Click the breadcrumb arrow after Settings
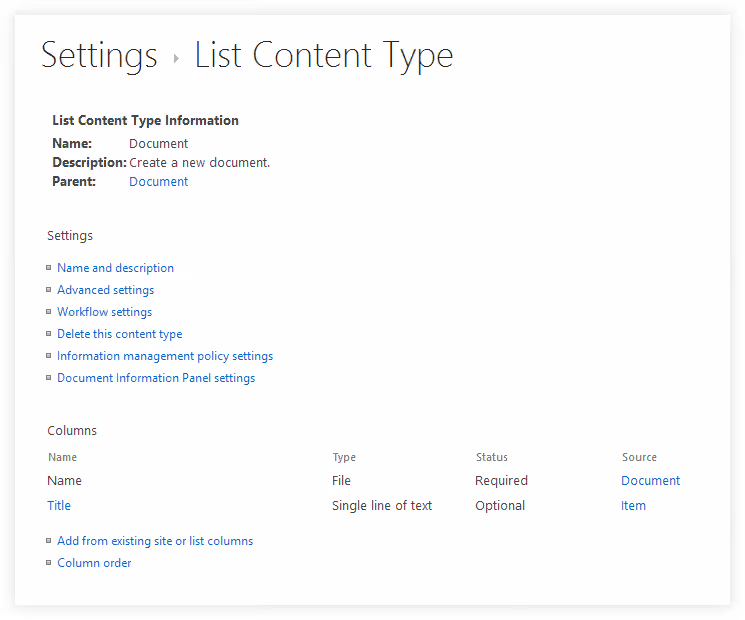 [176, 58]
